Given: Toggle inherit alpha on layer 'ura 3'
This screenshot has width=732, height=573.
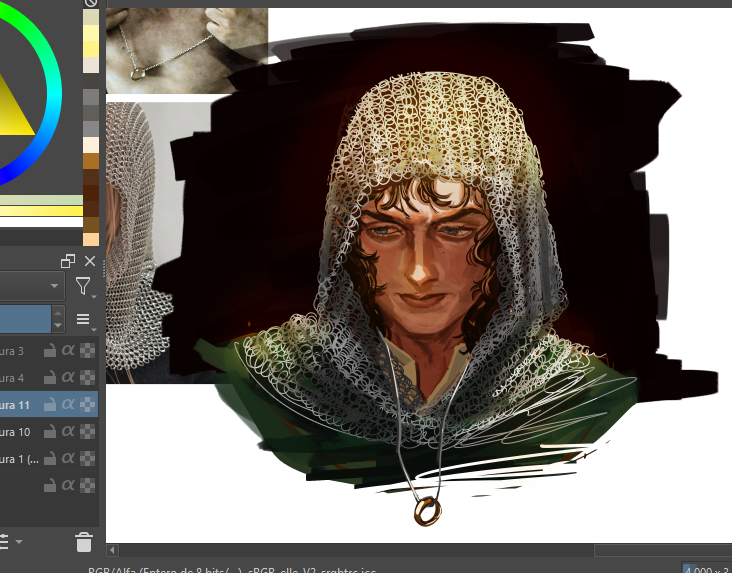Looking at the screenshot, I should coord(68,350).
